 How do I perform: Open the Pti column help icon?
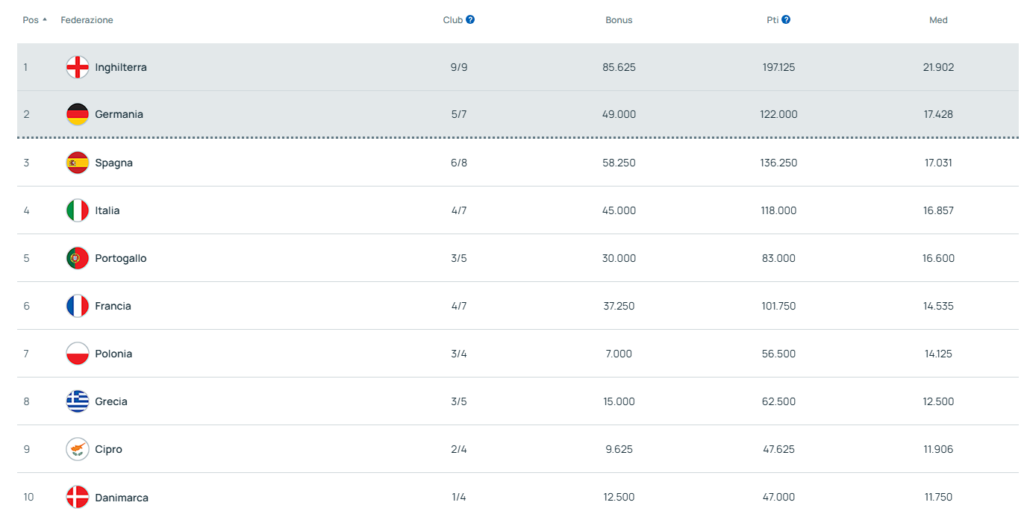click(x=786, y=20)
